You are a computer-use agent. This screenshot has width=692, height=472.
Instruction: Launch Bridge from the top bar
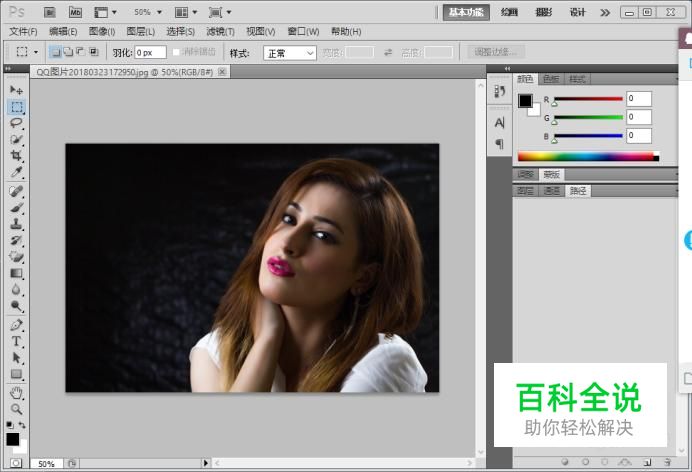(50, 12)
